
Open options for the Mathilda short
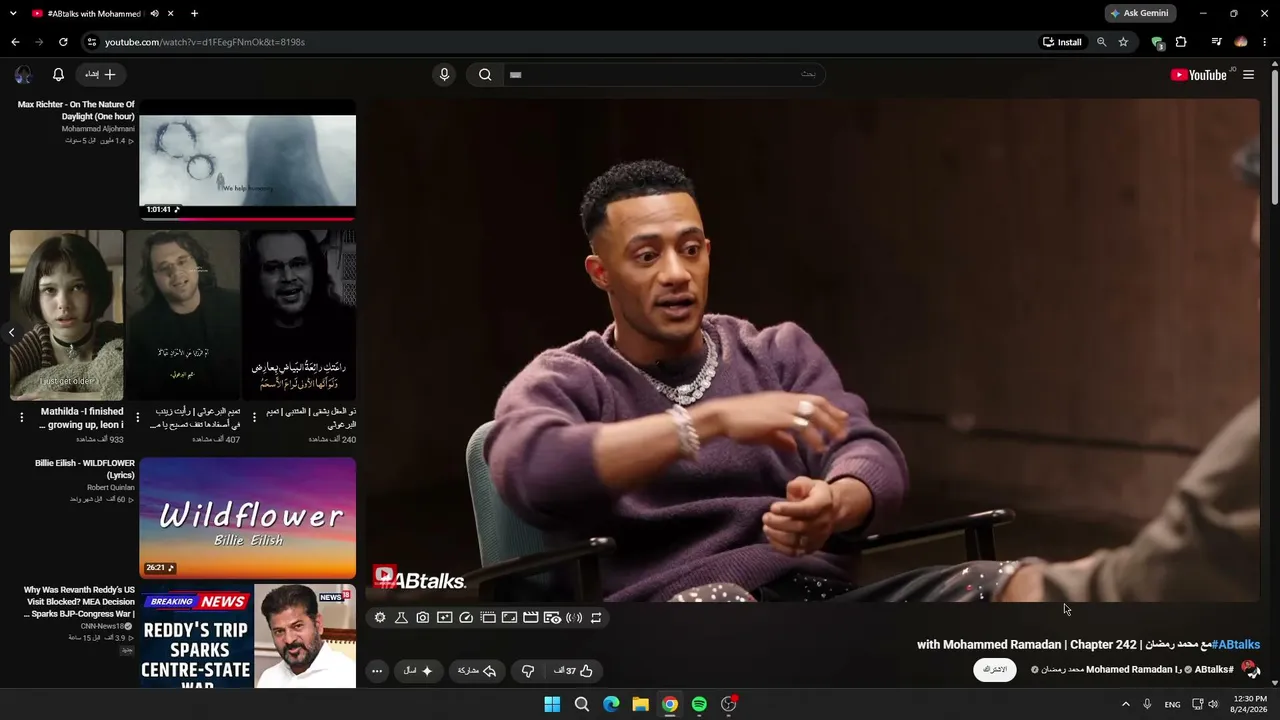[21, 418]
